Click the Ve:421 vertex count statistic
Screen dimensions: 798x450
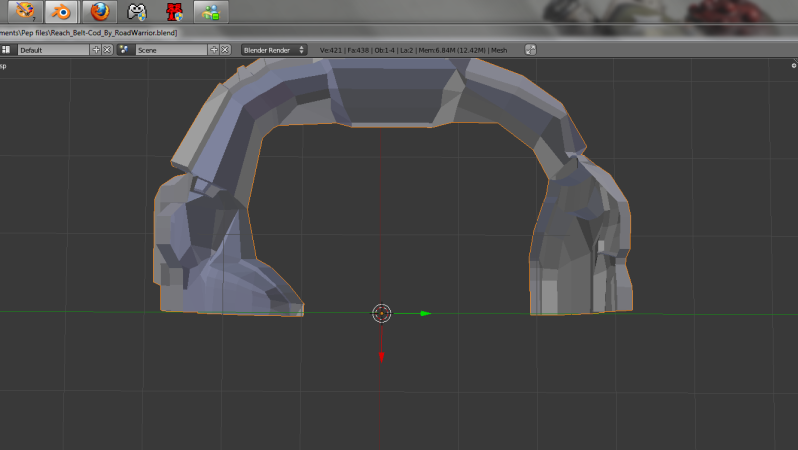[331, 50]
